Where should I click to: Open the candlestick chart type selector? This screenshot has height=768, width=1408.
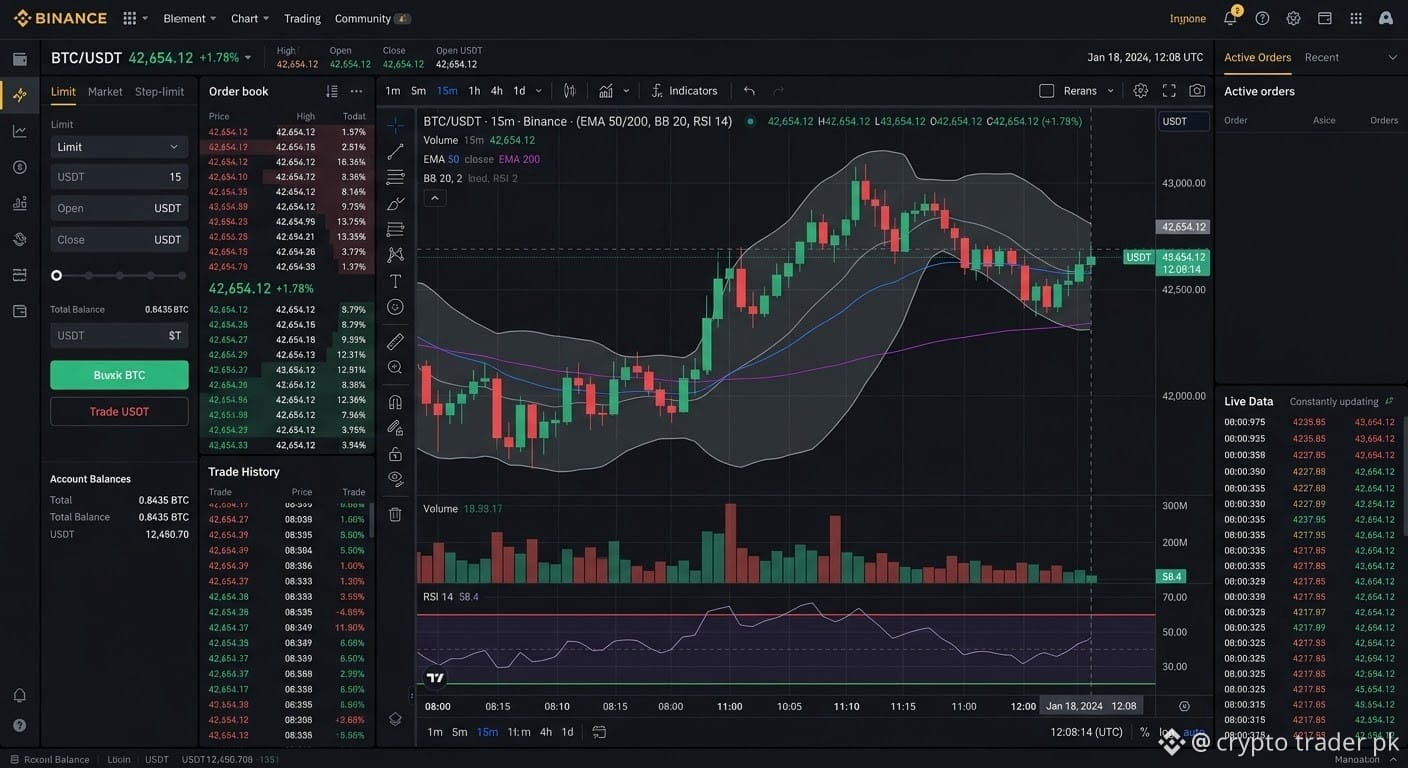coord(570,91)
